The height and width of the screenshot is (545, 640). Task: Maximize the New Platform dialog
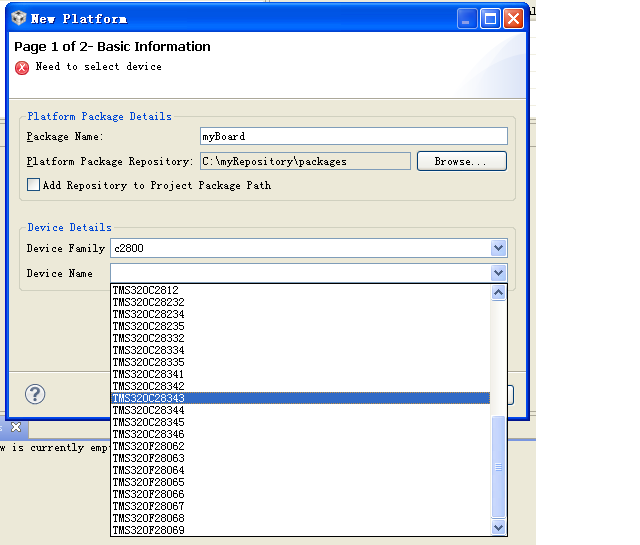click(x=490, y=19)
